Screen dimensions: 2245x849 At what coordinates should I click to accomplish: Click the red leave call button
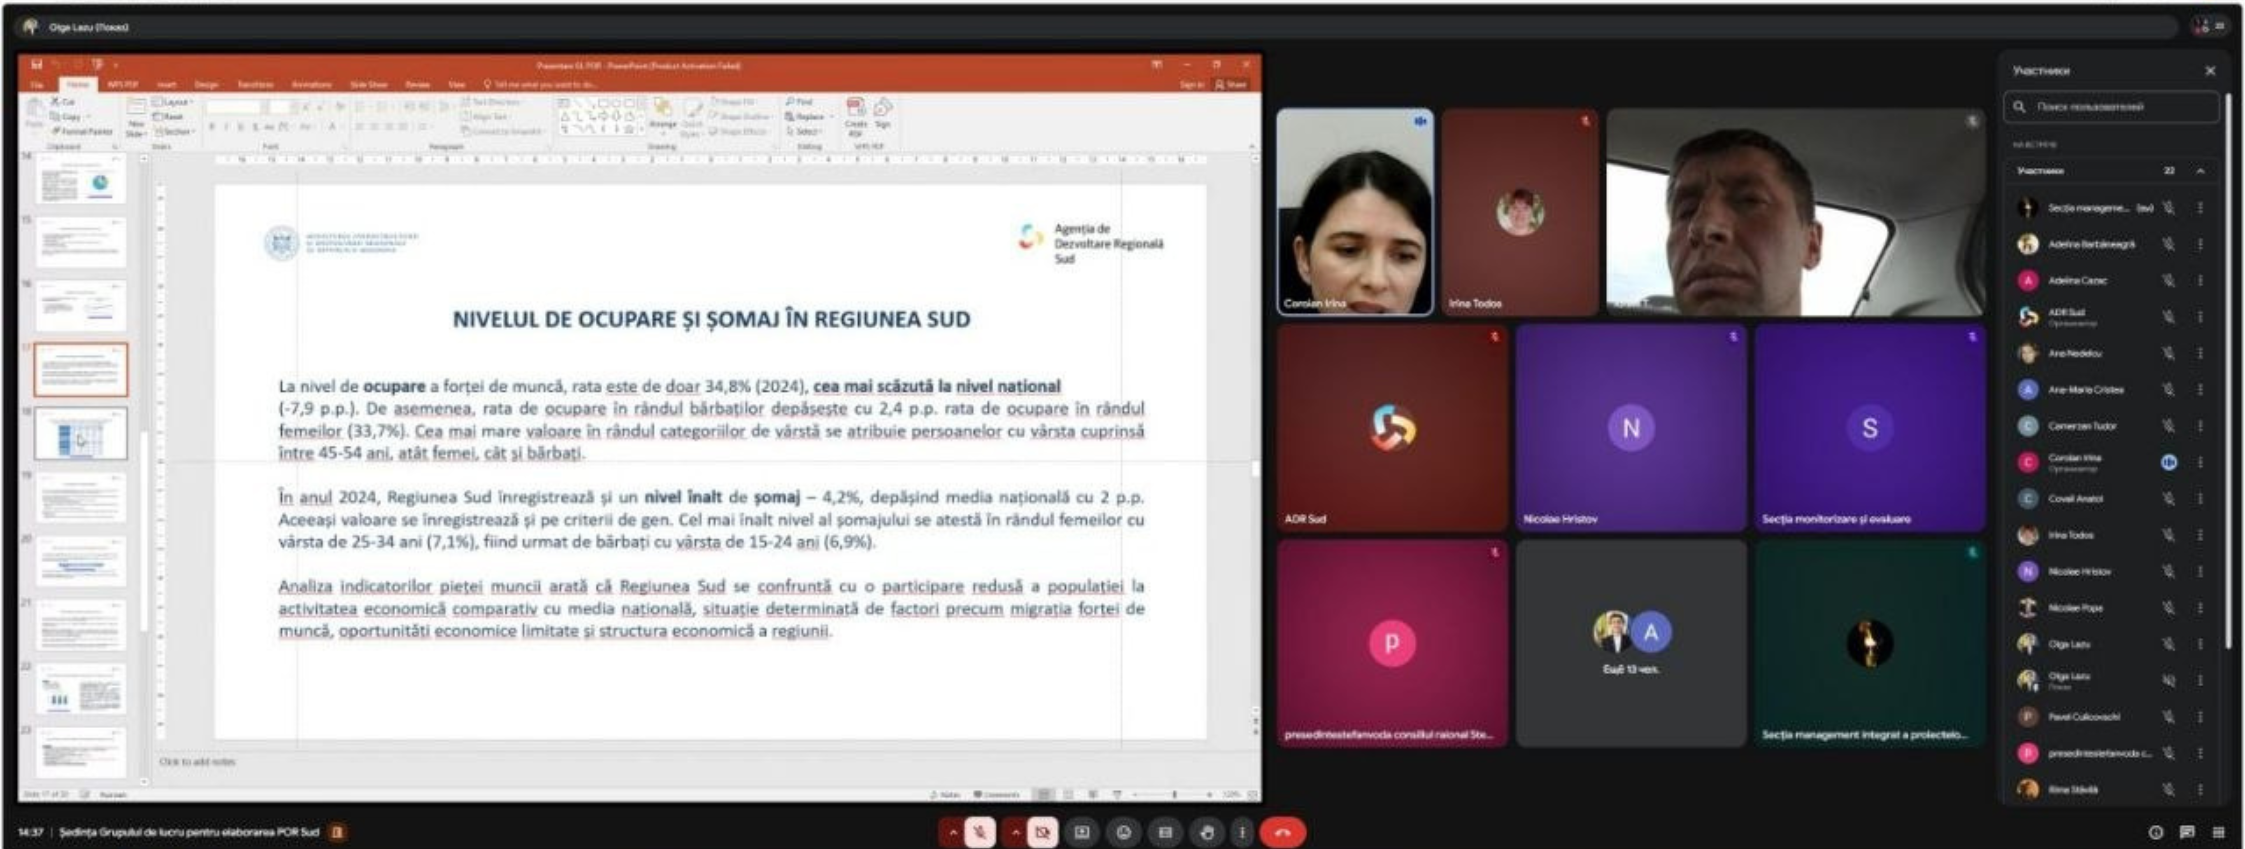tap(1283, 832)
